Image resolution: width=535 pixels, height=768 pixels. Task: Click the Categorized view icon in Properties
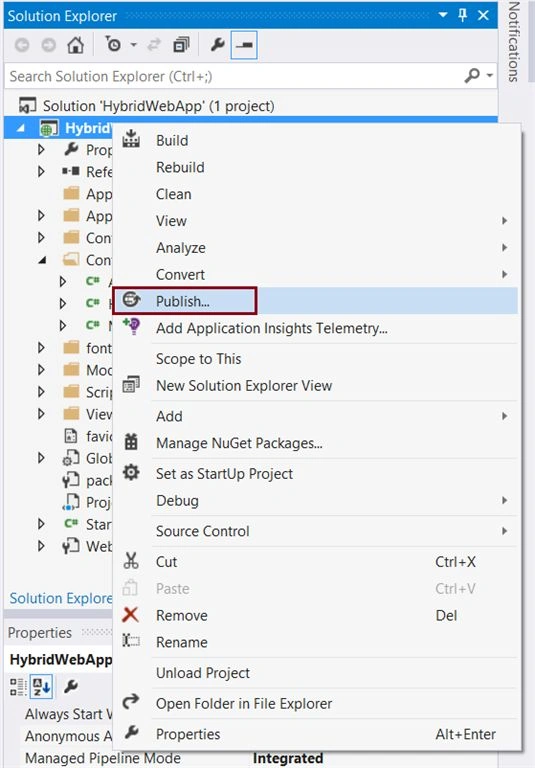18,687
